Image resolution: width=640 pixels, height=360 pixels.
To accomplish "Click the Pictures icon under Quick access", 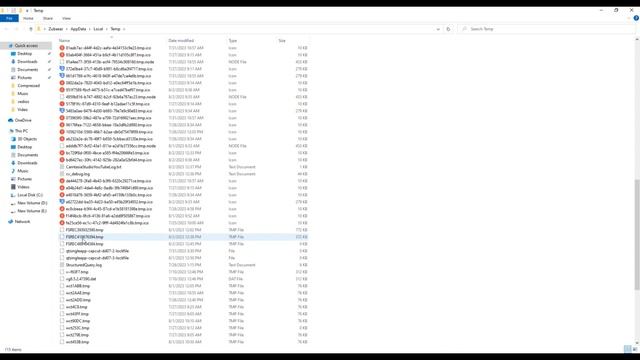I will pyautogui.click(x=13, y=78).
